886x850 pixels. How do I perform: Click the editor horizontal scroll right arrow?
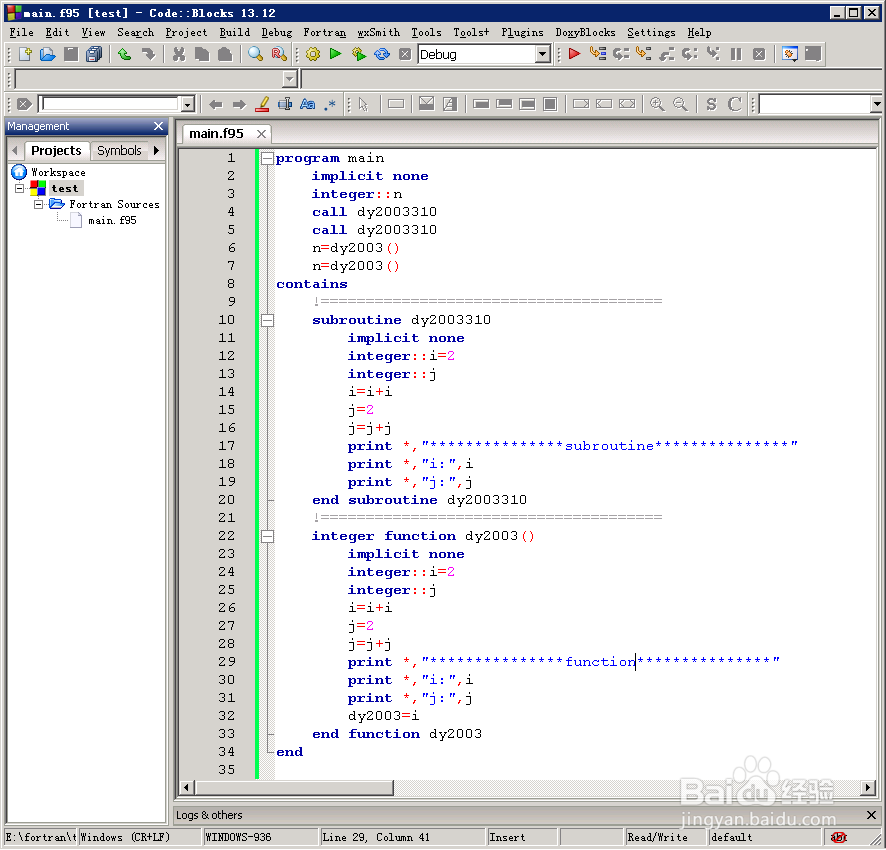[x=868, y=787]
